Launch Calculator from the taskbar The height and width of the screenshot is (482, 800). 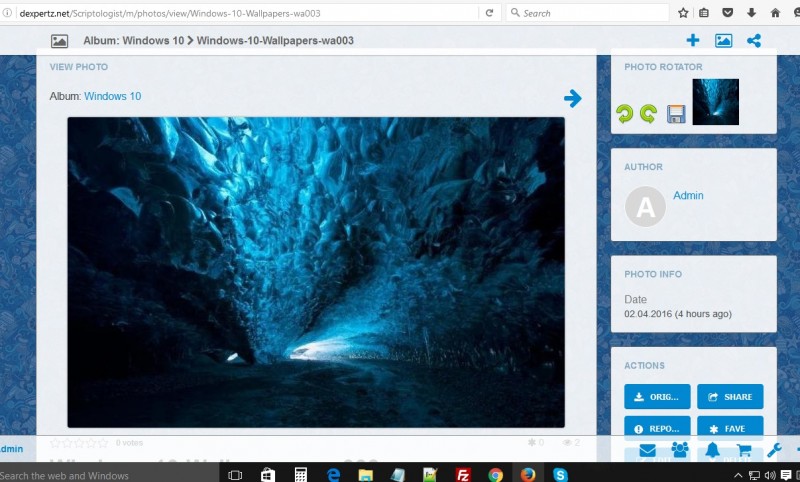(x=301, y=475)
